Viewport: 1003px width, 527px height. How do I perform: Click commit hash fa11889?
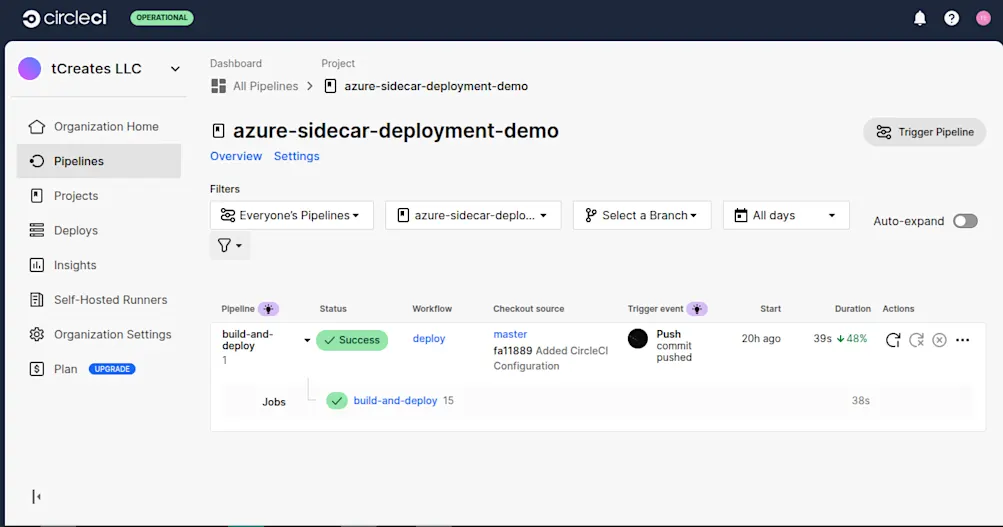click(512, 350)
